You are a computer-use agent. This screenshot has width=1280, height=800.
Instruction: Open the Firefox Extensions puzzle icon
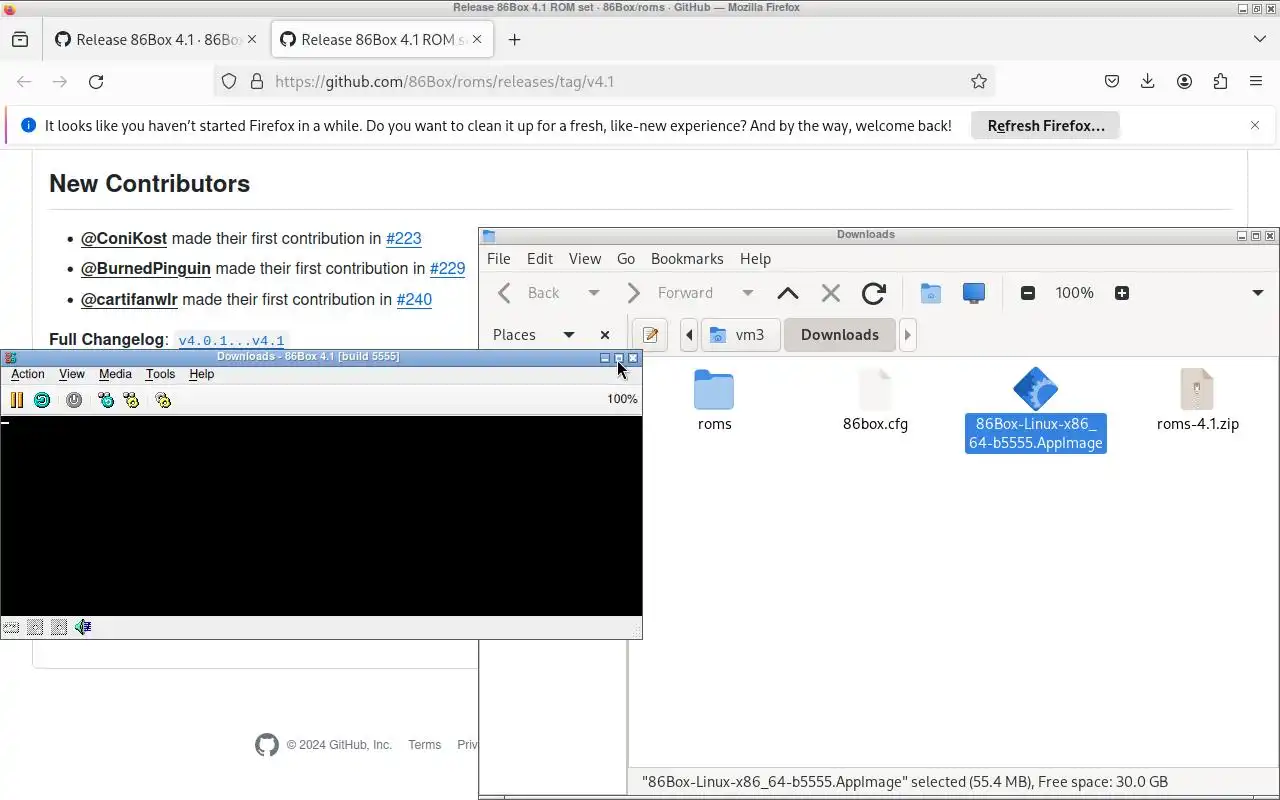click(1220, 82)
